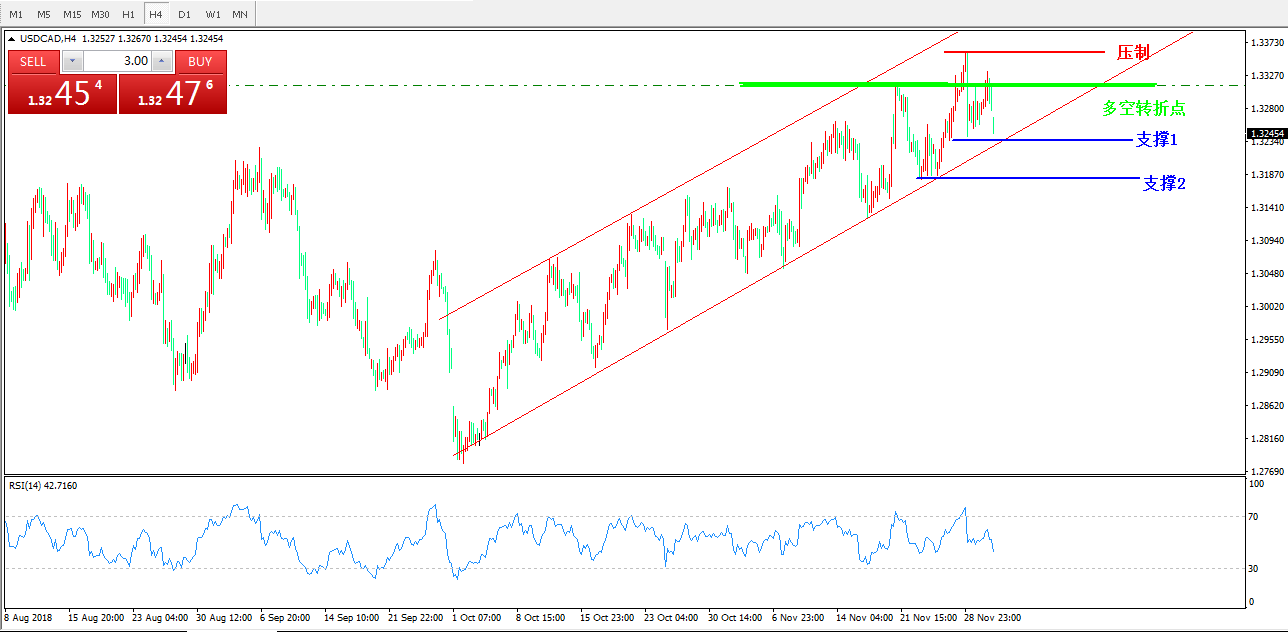Select the blue 支撑1 support label
This screenshot has width=1288, height=632.
(x=1156, y=140)
